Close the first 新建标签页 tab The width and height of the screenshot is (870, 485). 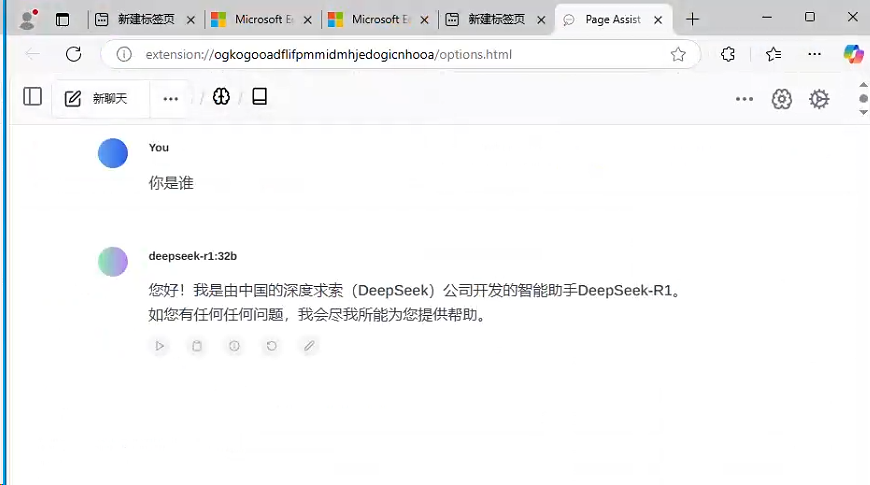click(191, 20)
